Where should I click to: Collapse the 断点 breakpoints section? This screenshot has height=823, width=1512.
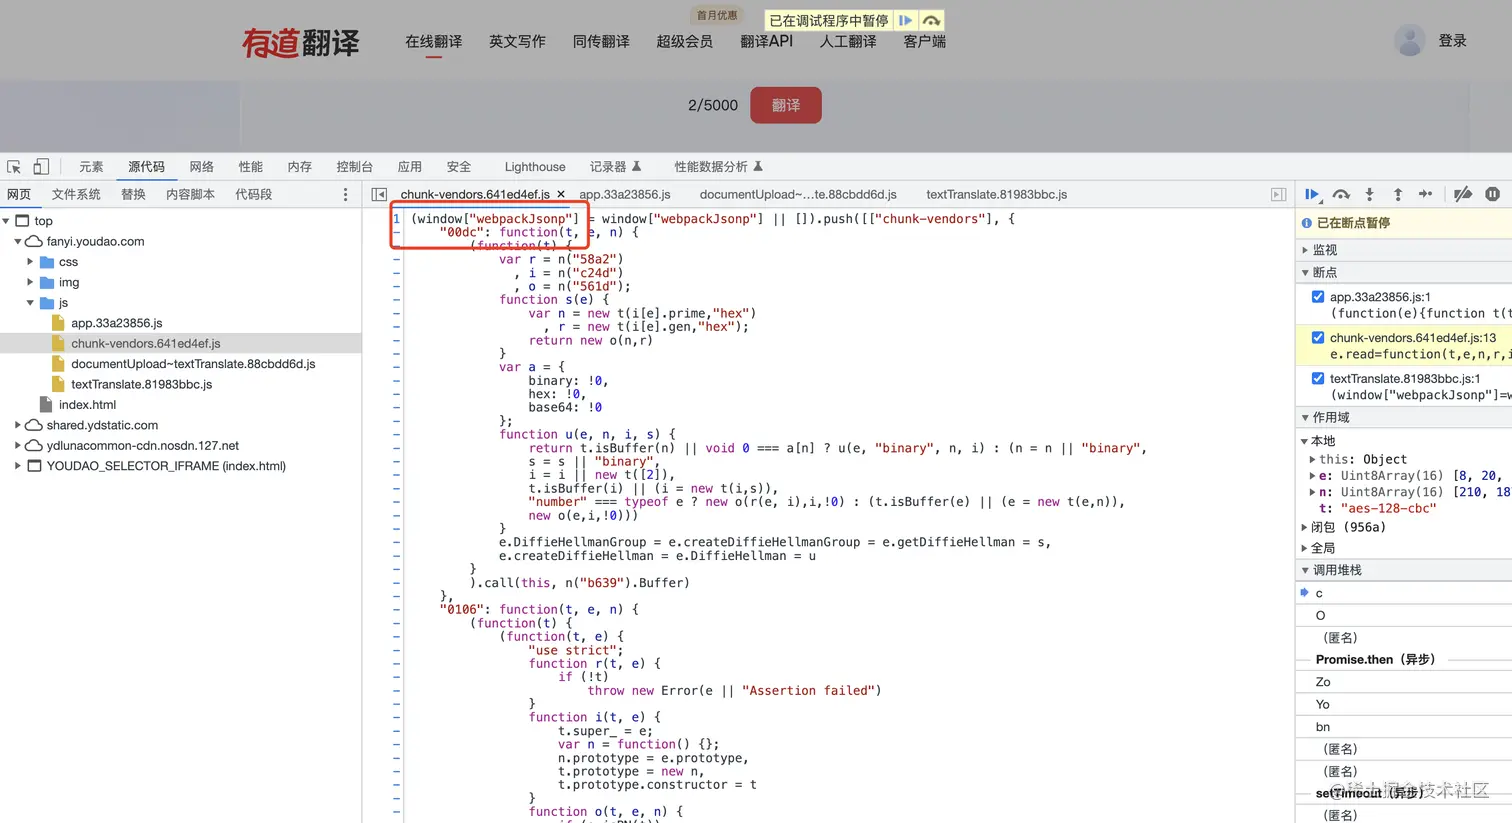coord(1305,272)
